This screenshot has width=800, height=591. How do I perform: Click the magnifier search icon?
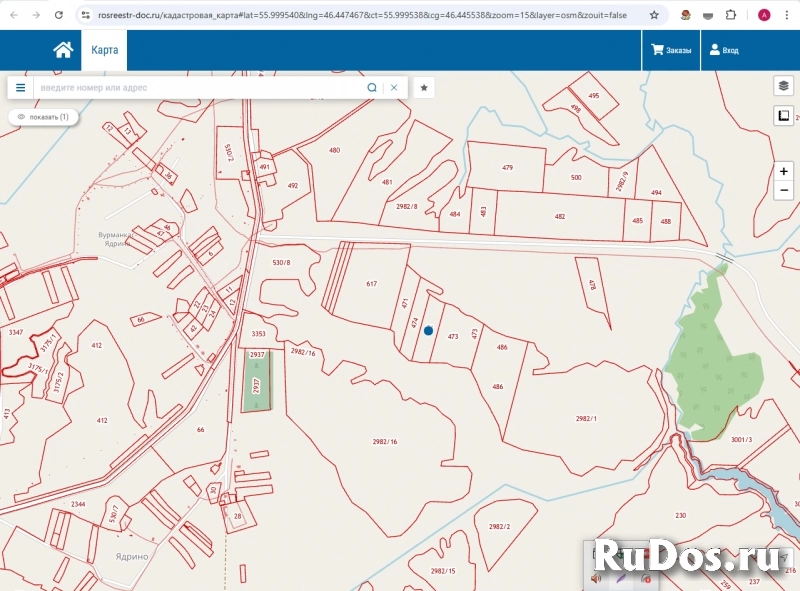click(372, 88)
